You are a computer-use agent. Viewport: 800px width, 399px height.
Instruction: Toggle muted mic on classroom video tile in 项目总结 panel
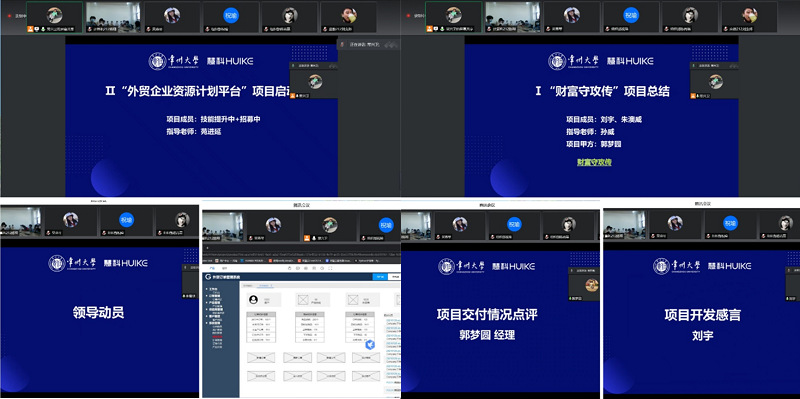[489, 29]
